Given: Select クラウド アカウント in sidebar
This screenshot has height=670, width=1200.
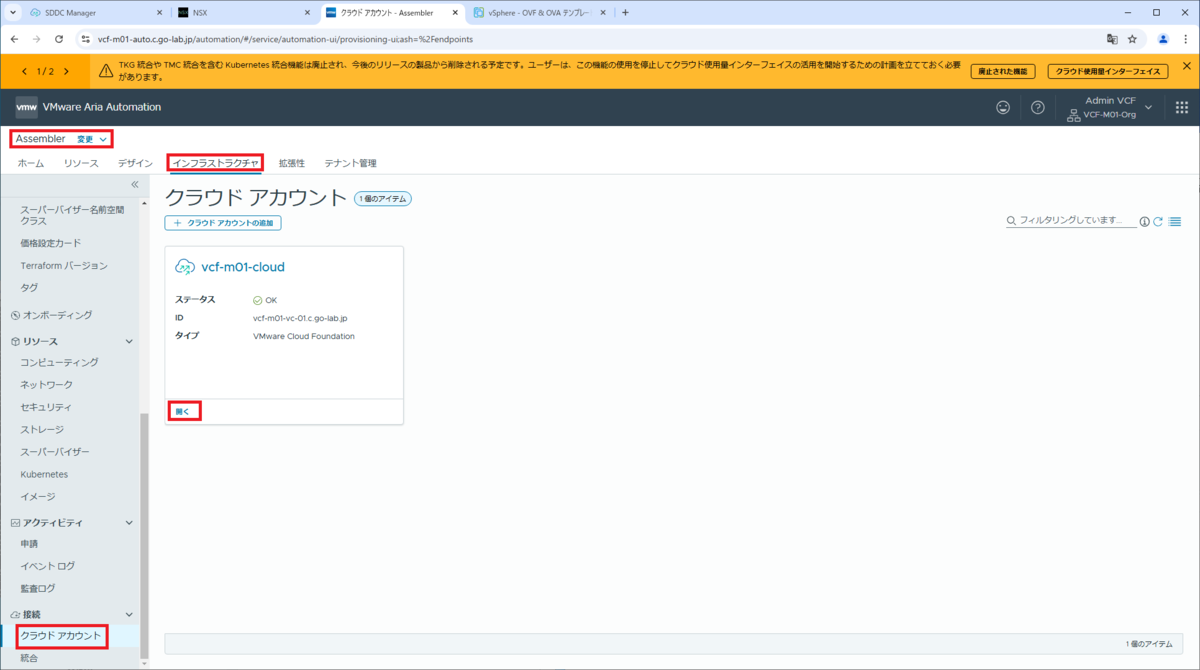Looking at the screenshot, I should tap(61, 636).
